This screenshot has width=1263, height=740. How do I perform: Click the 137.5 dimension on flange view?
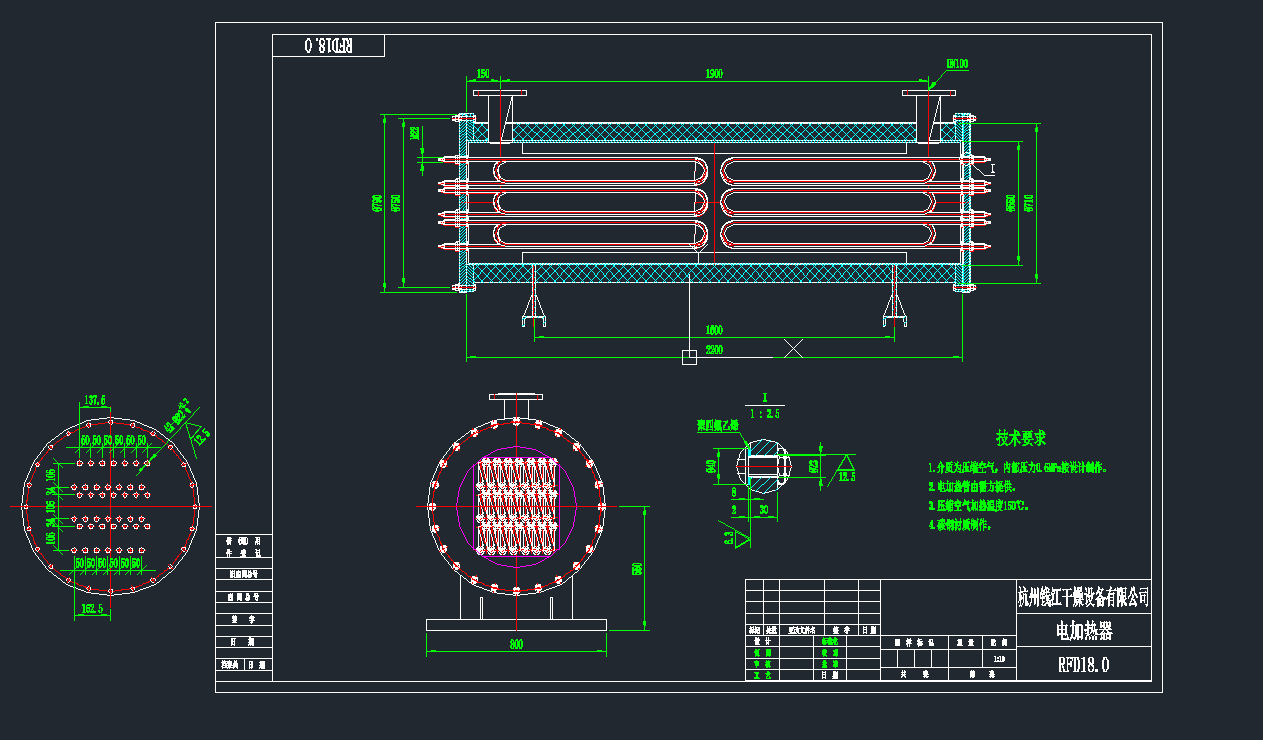(96, 401)
